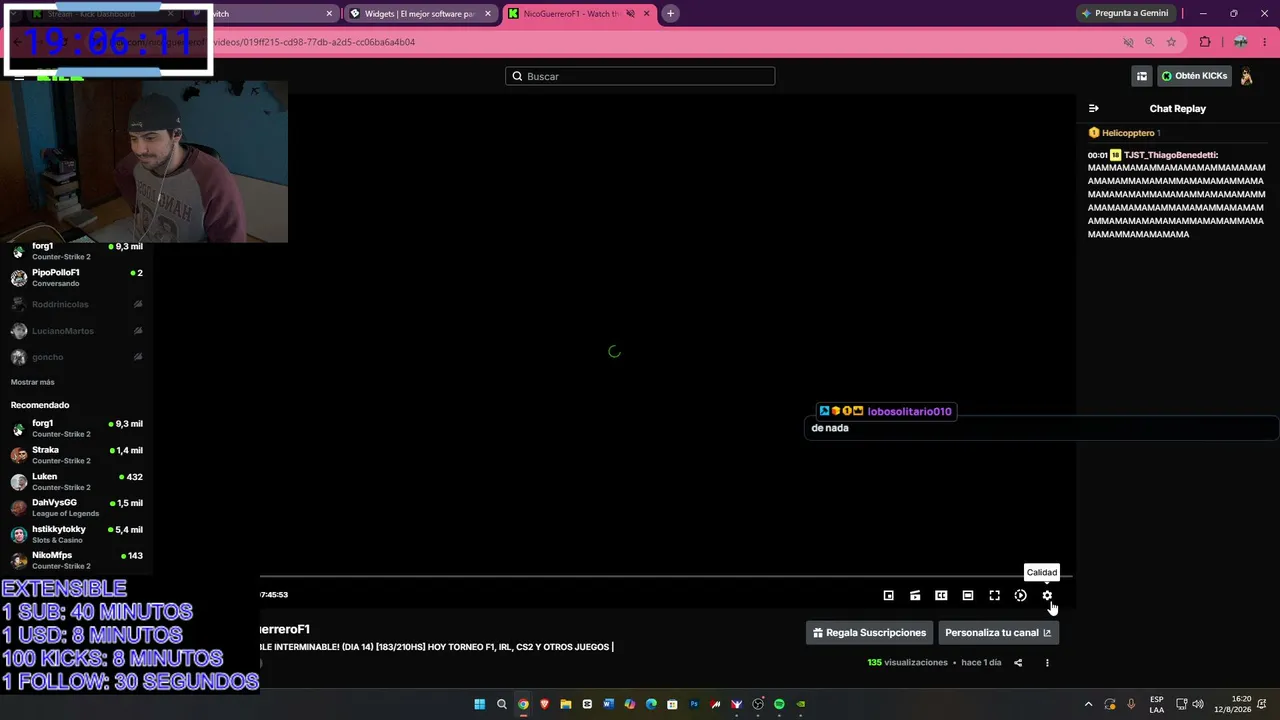Switch the ESP LAA keyboard language
The image size is (1280, 720).
pos(1156,704)
